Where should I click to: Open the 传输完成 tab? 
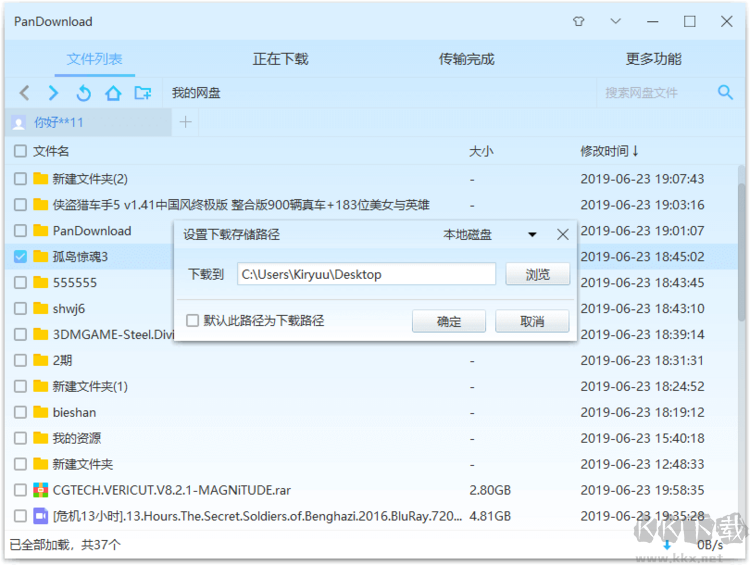(x=466, y=59)
